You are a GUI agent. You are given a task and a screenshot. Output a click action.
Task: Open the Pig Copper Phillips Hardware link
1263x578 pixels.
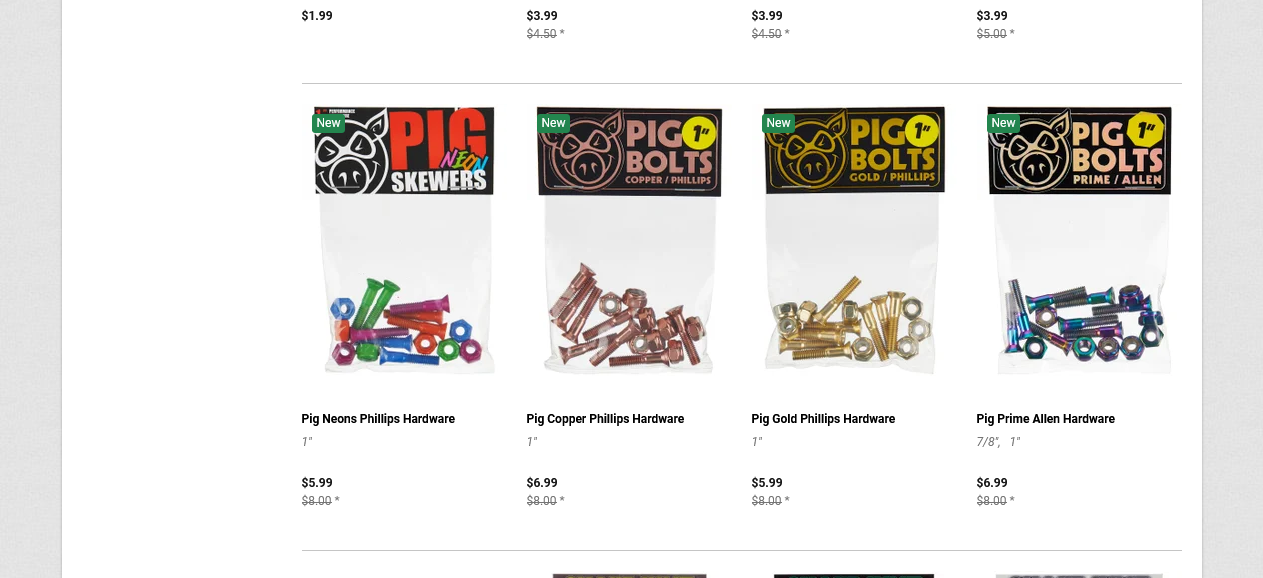click(605, 419)
